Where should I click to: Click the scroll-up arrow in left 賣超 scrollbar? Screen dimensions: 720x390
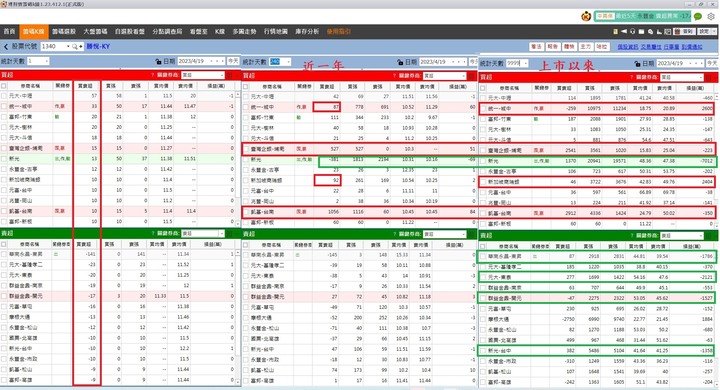pos(238,253)
